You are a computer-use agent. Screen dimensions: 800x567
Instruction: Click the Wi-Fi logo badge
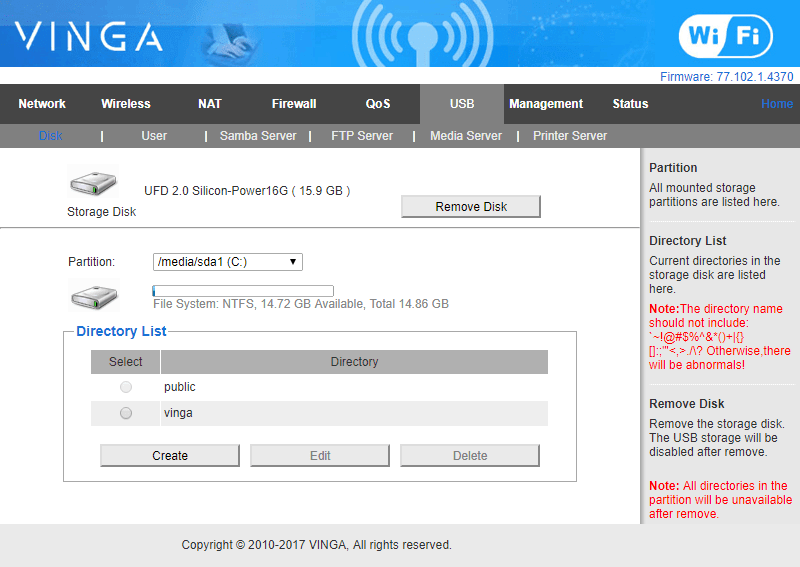725,37
